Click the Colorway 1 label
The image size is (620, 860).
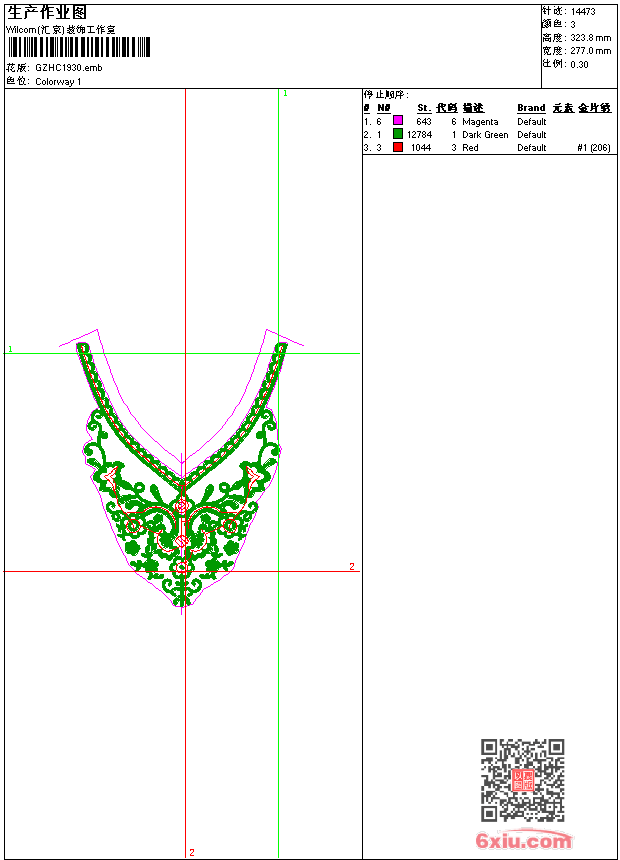pyautogui.click(x=59, y=82)
